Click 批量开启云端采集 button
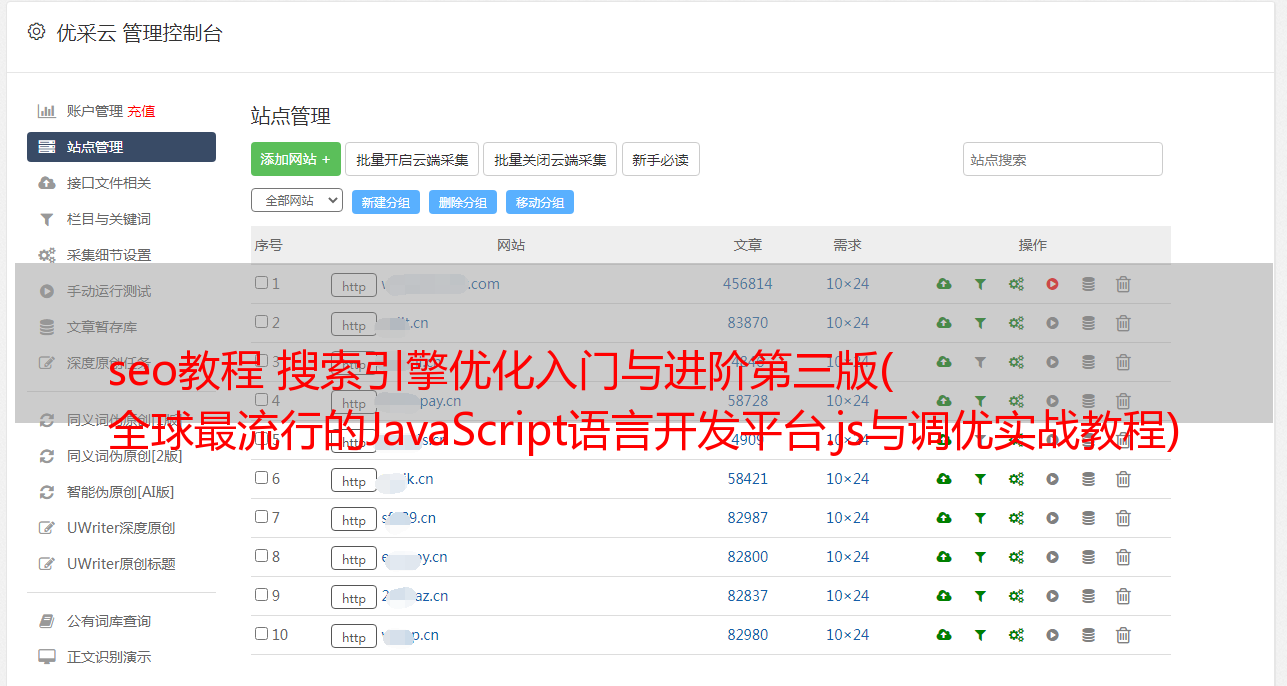 pos(412,159)
